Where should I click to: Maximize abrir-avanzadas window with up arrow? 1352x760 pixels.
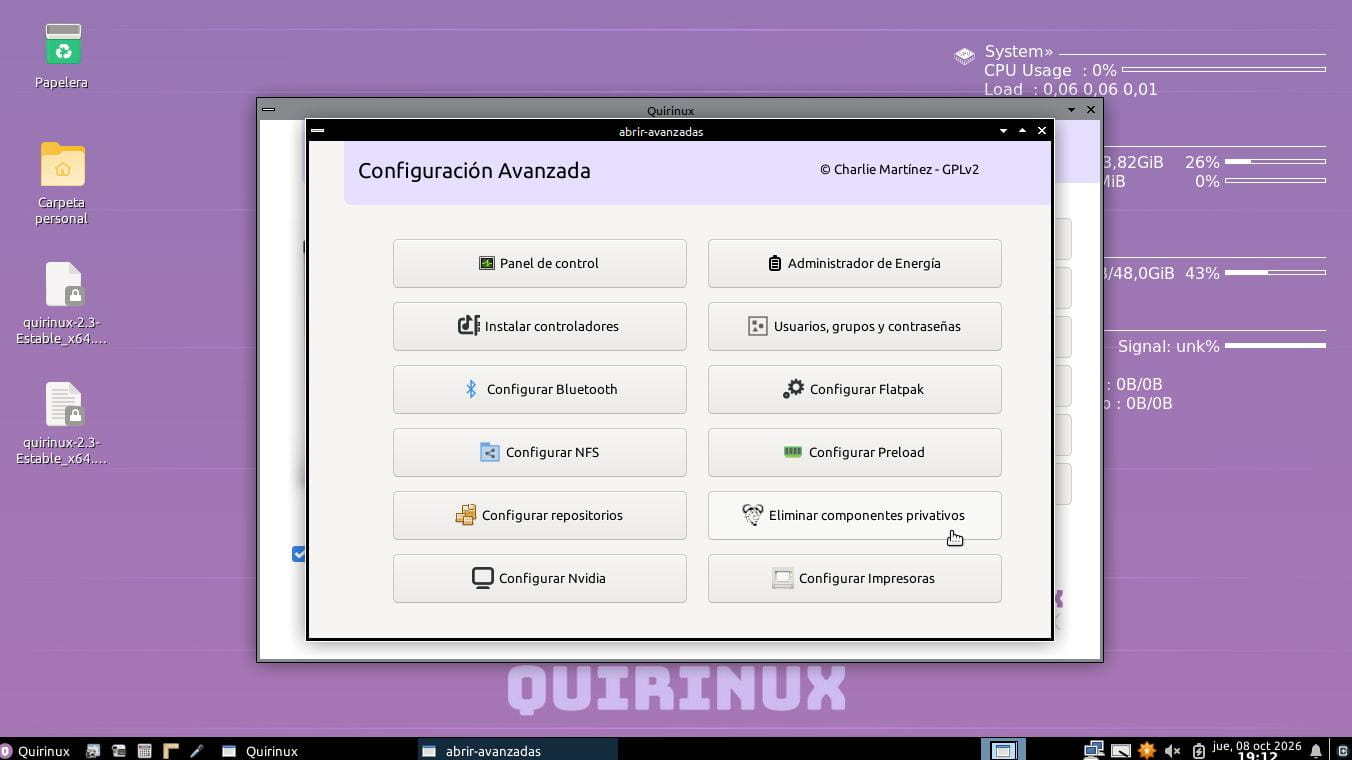pos(1022,131)
